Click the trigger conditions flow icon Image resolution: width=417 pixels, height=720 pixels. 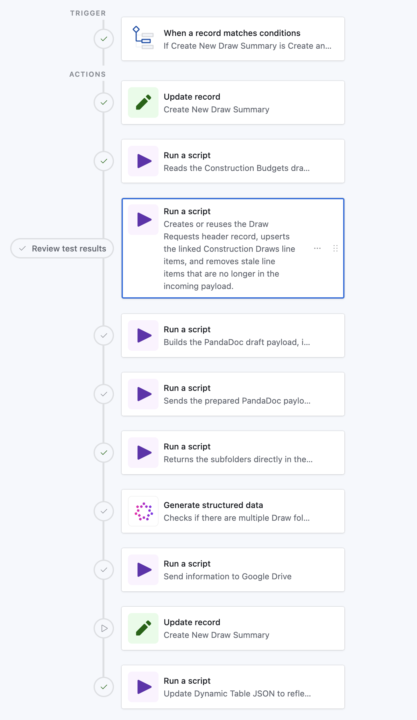(143, 39)
